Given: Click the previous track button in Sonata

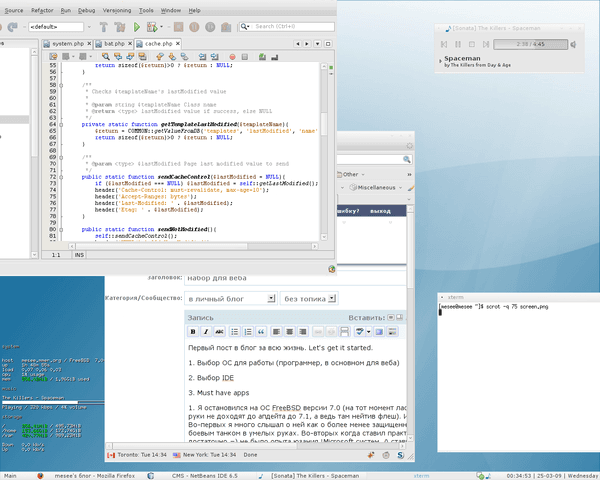Looking at the screenshot, I should (444, 44).
